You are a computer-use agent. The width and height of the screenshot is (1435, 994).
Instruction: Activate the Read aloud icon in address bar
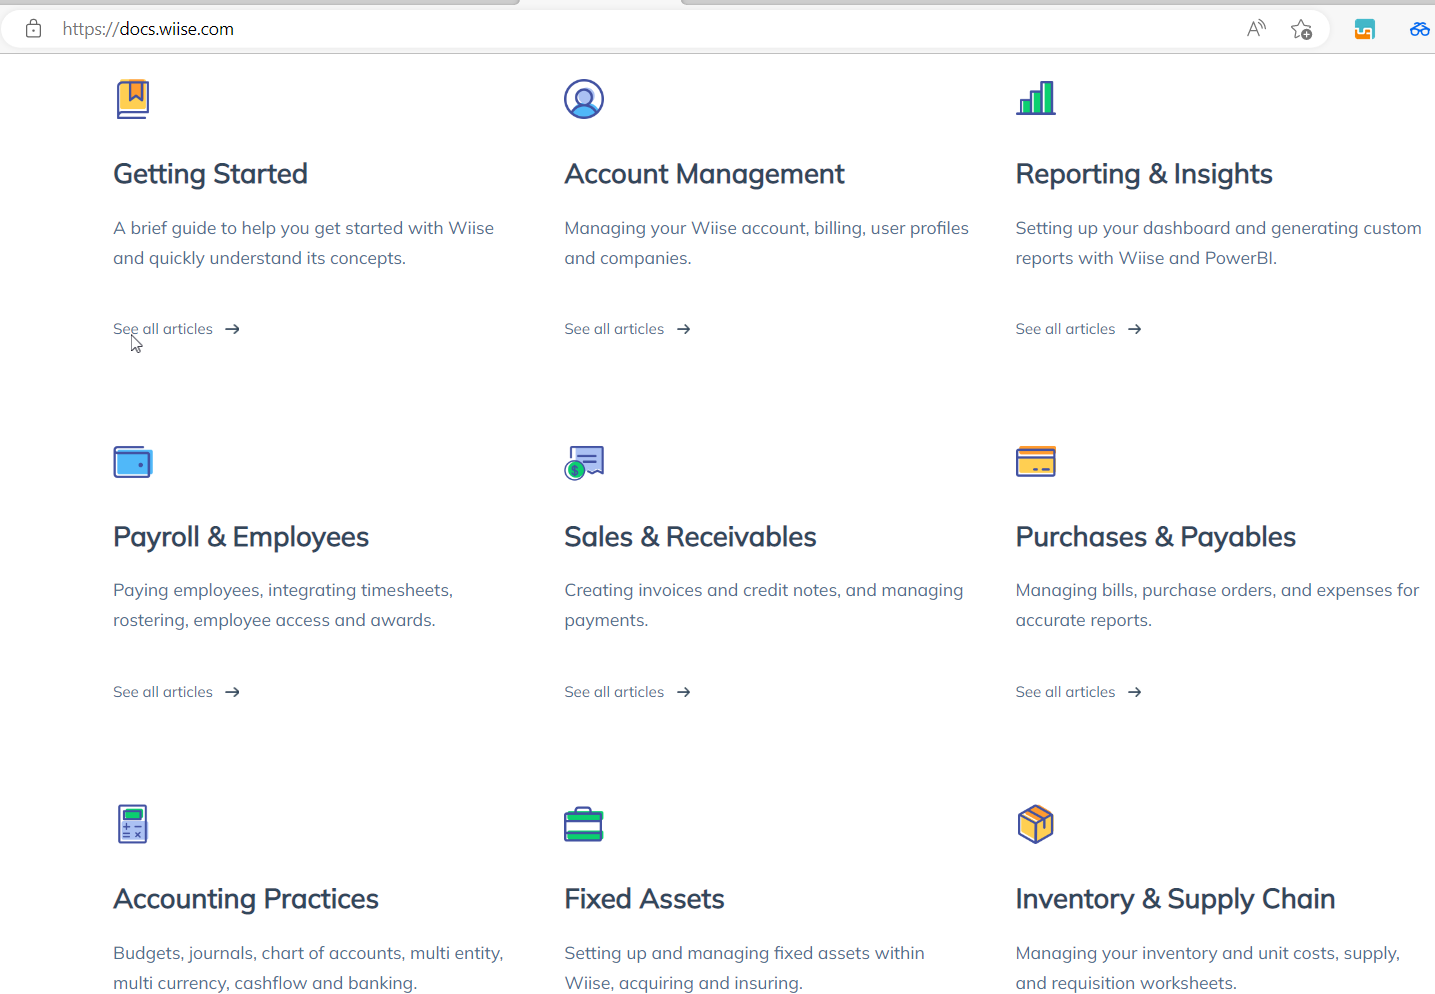[1256, 29]
